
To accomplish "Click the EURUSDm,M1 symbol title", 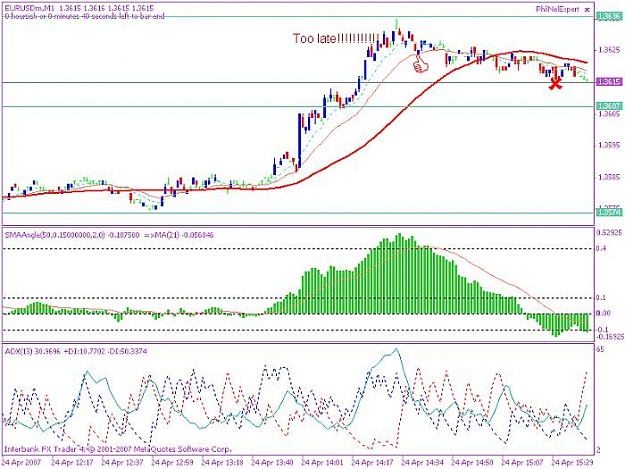I will pyautogui.click(x=30, y=8).
